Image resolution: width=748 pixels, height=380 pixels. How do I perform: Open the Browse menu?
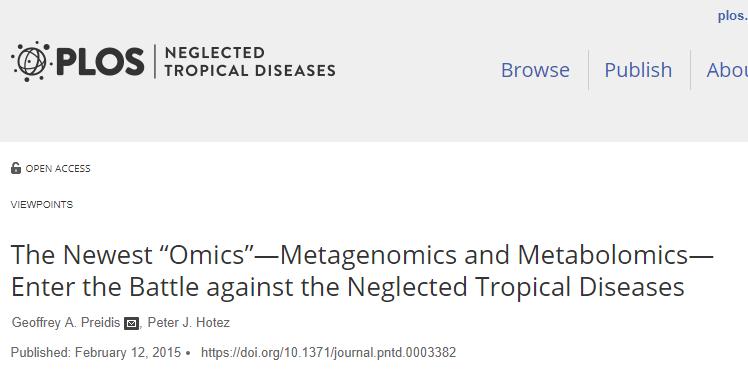coord(535,70)
